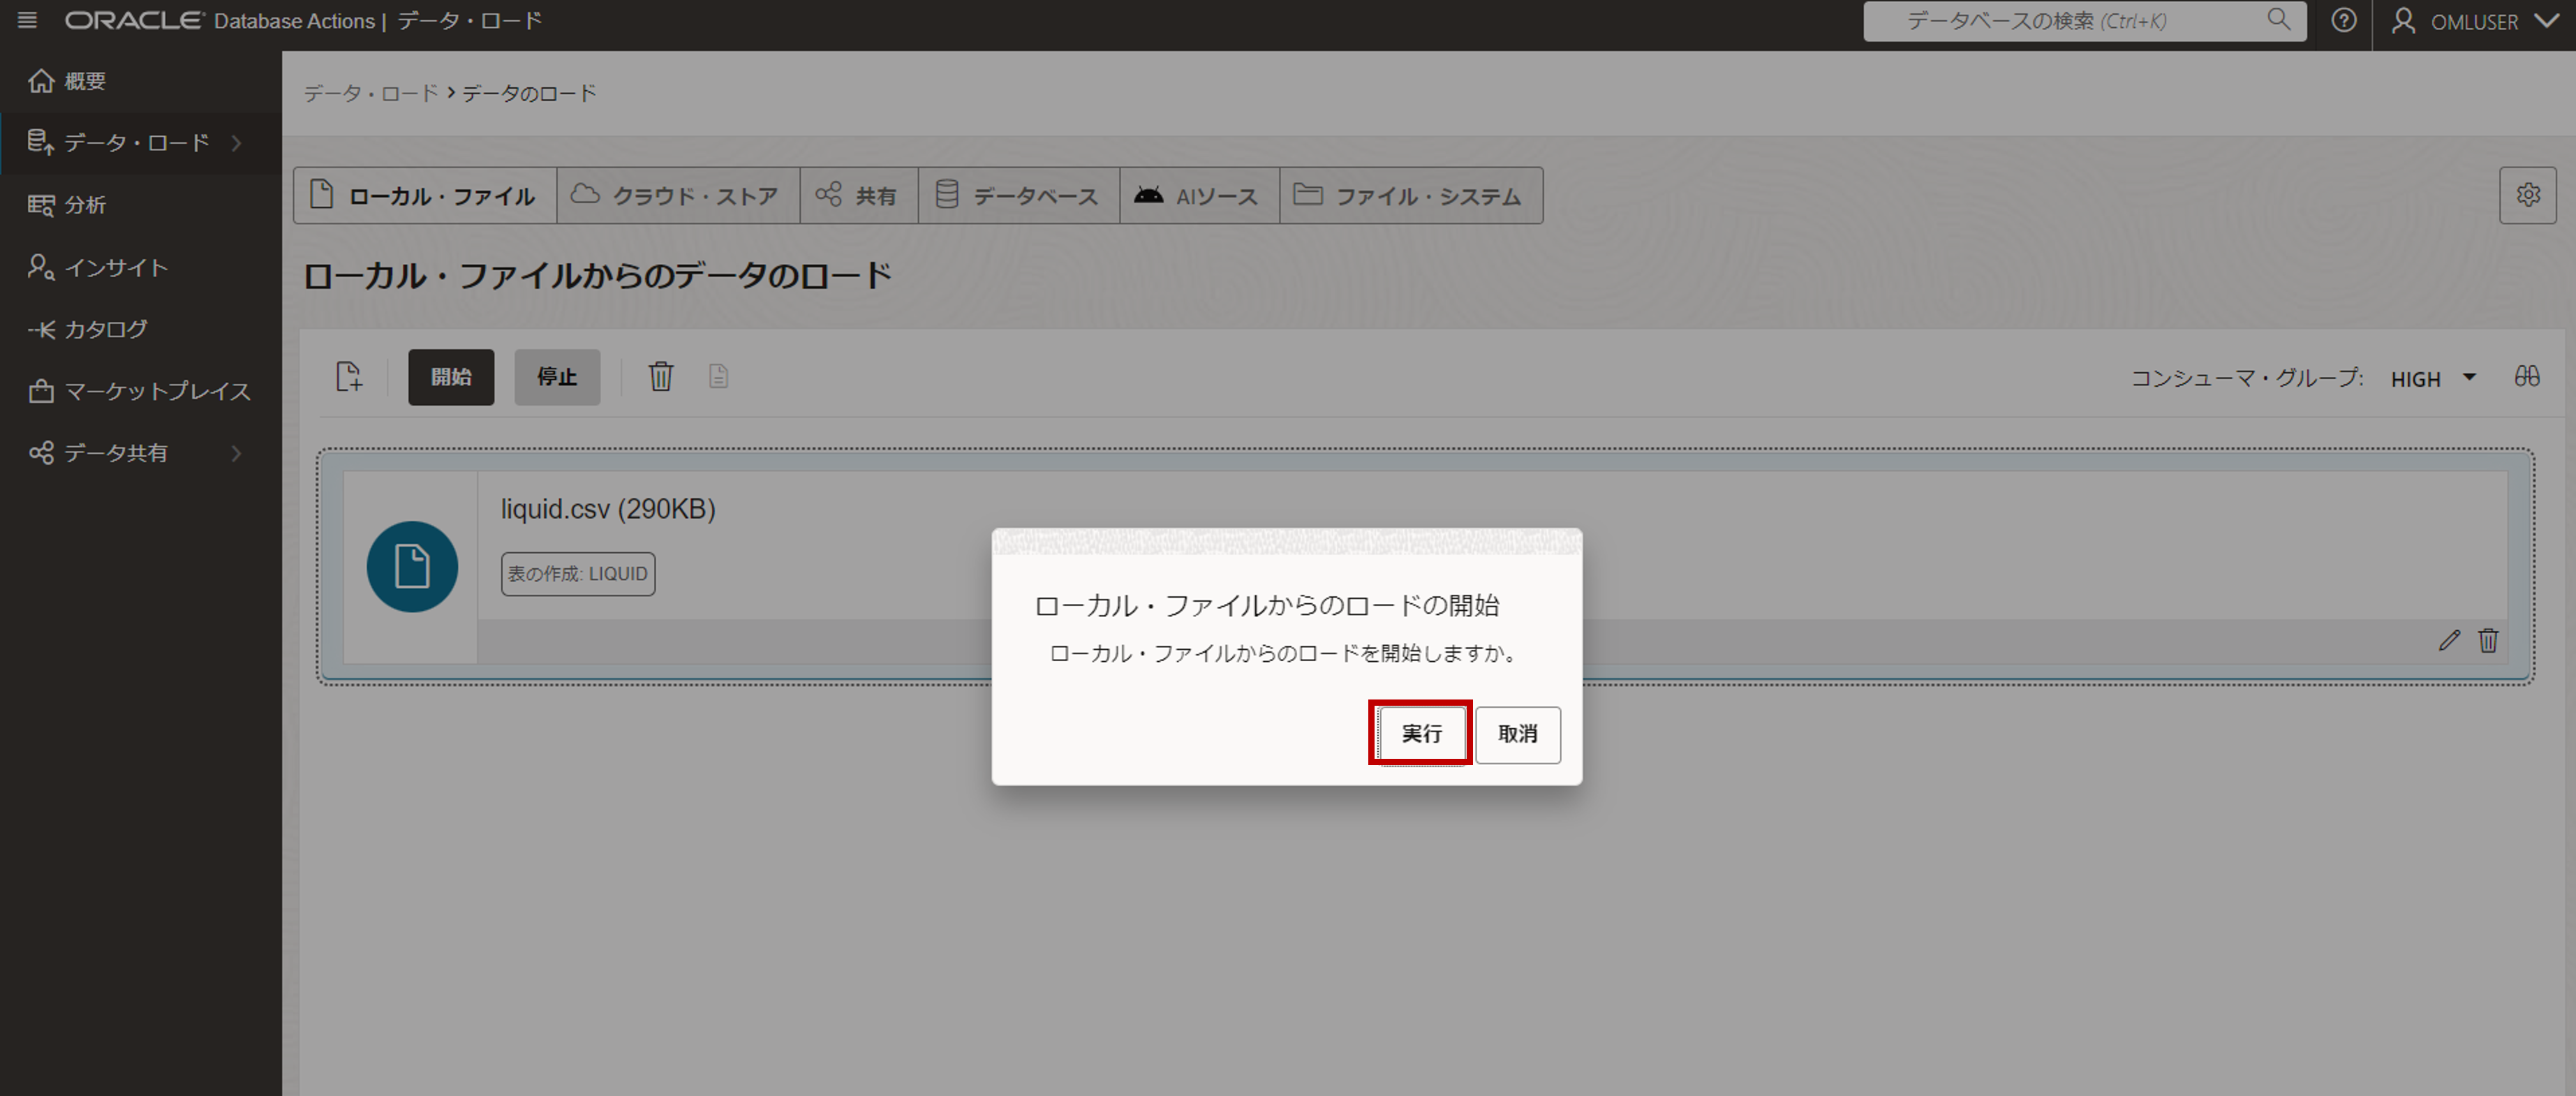Screen dimensions: 2576x1096
Task: Click the binoculars icon
Action: (2526, 377)
